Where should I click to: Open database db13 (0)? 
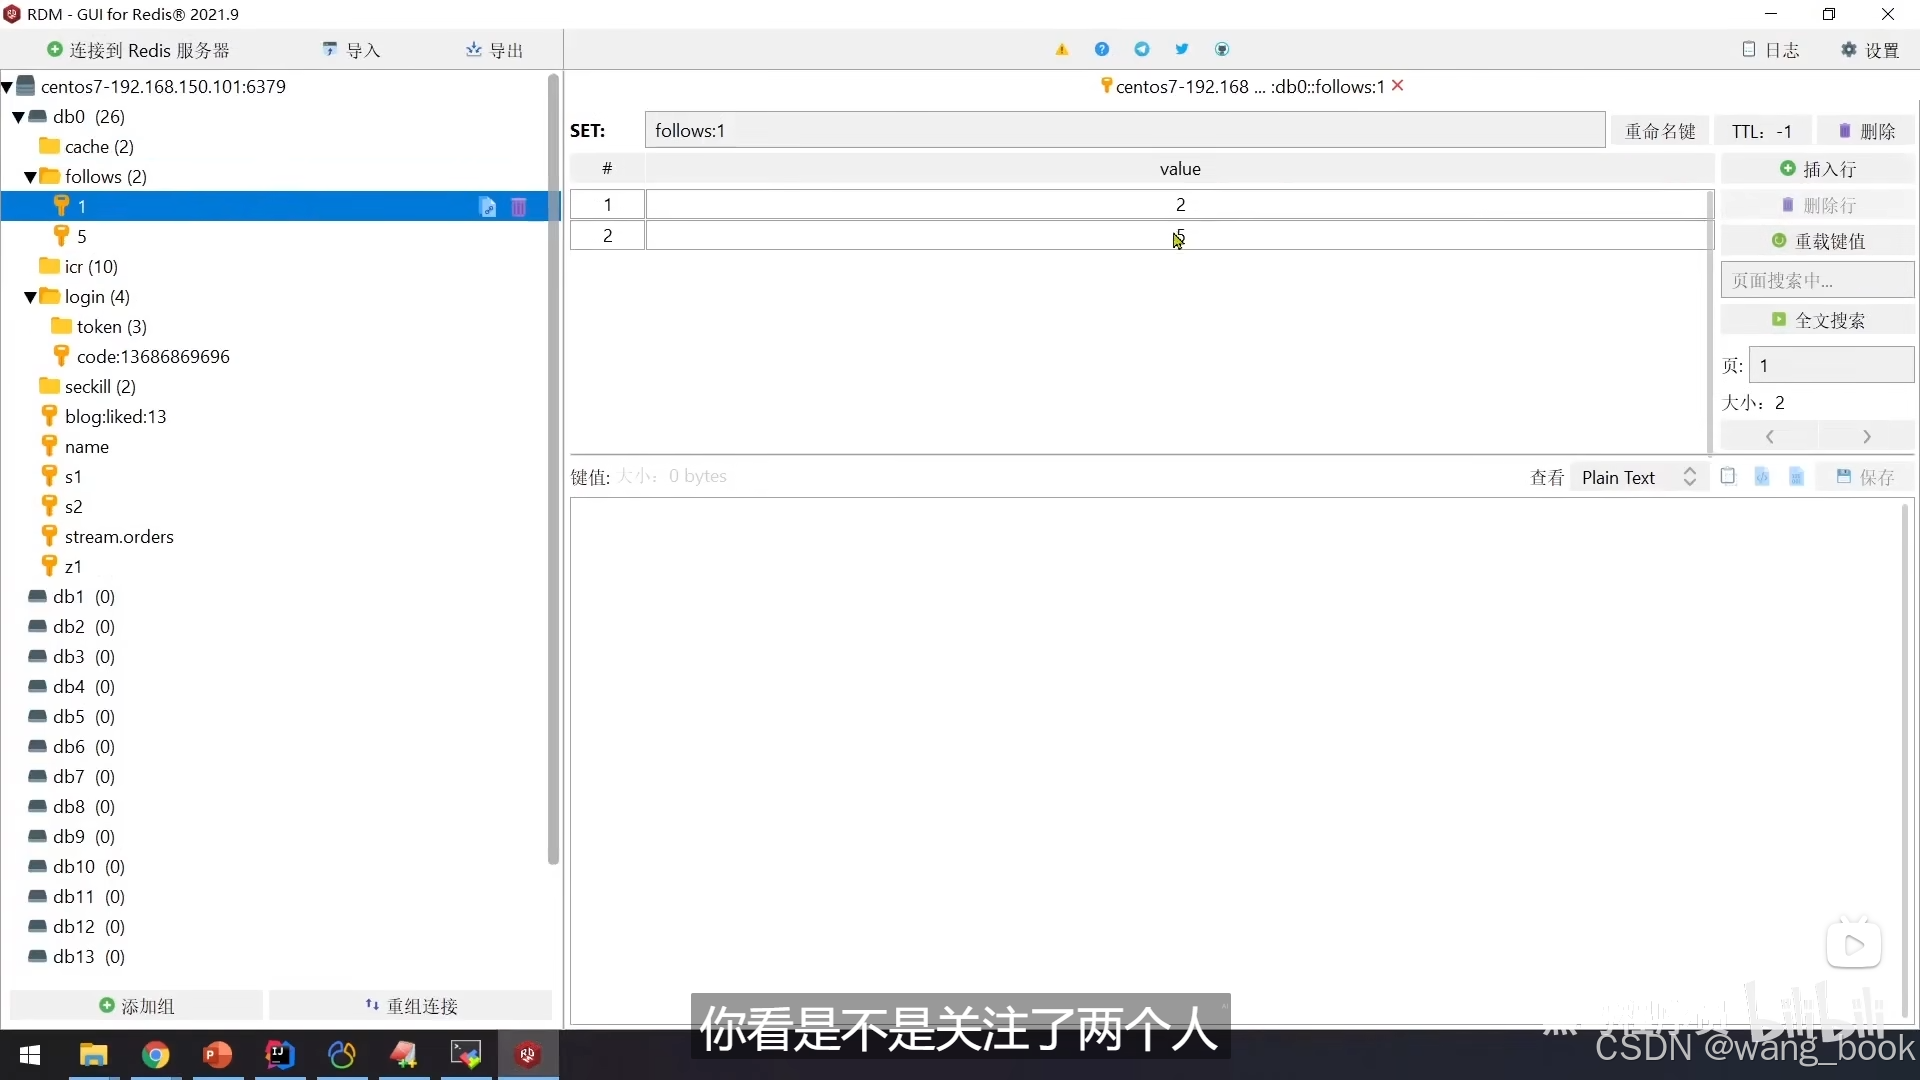click(77, 957)
